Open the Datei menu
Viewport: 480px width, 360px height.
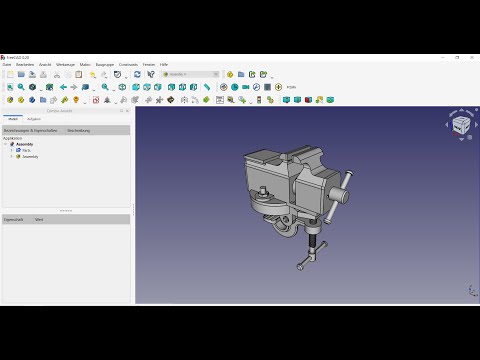point(7,64)
